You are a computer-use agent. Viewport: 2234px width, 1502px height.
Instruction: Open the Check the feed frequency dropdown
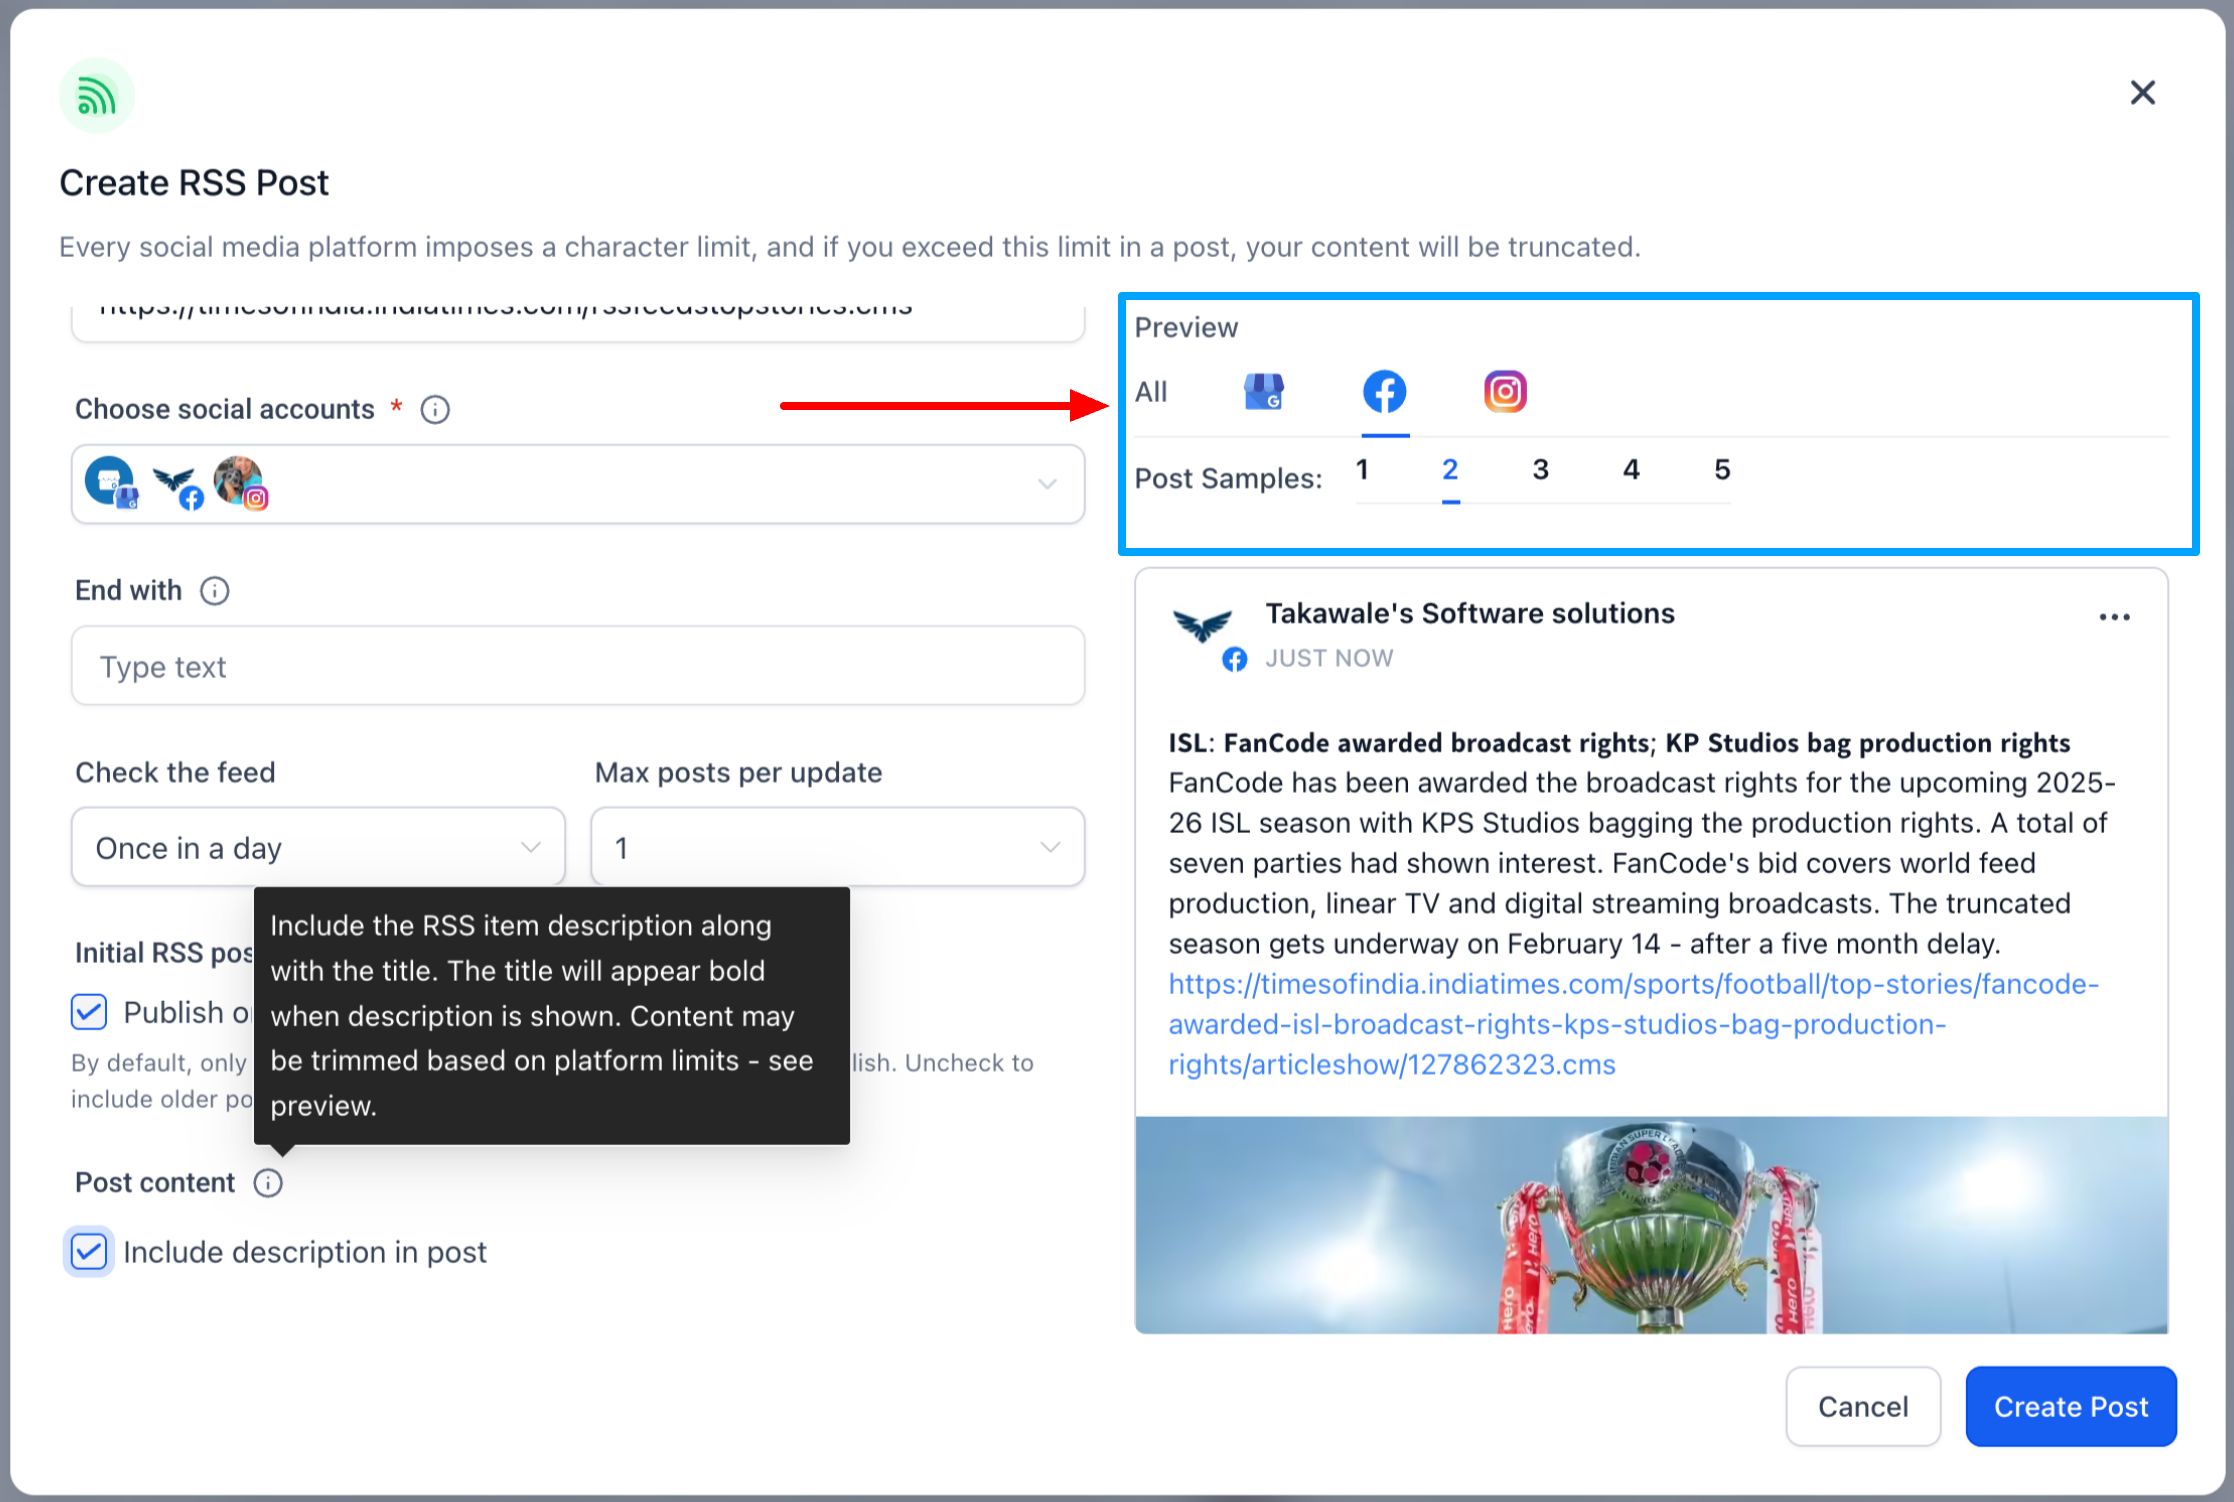(x=318, y=847)
